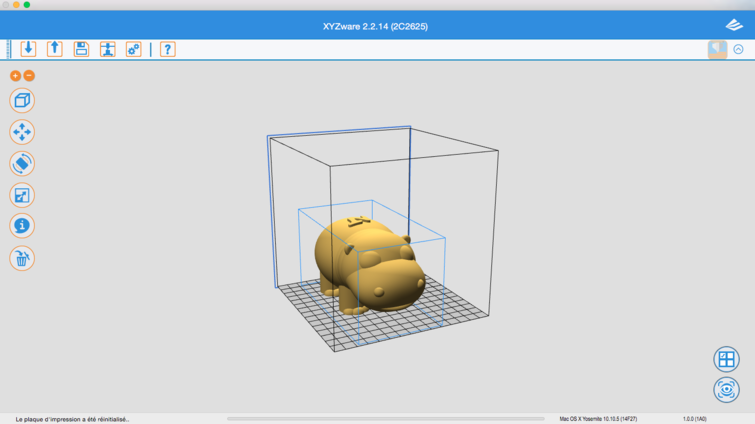This screenshot has width=755, height=424.
Task: Select the Rotate tool in the sidebar
Action: (22, 163)
